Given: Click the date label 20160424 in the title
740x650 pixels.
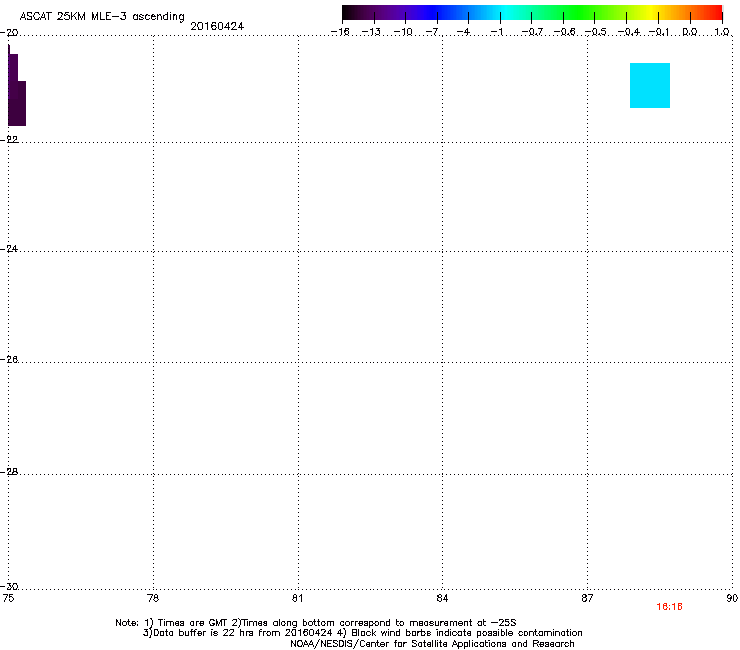Looking at the screenshot, I should point(217,26).
